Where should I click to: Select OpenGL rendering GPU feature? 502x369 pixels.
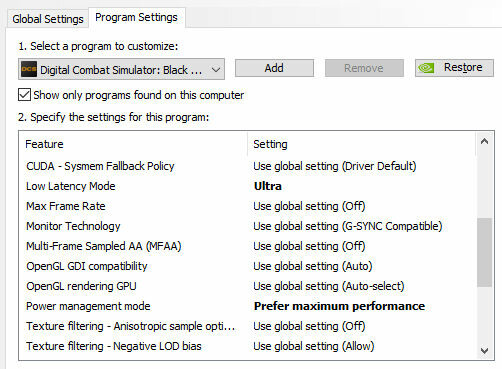81,286
